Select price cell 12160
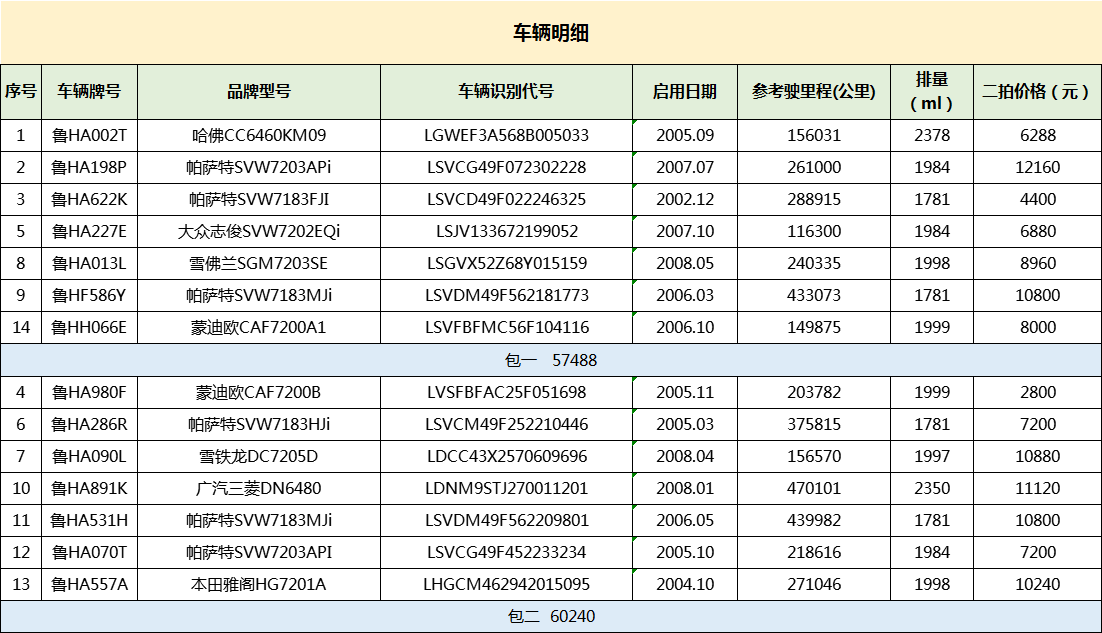Viewport: 1102px width, 633px height. (1037, 167)
